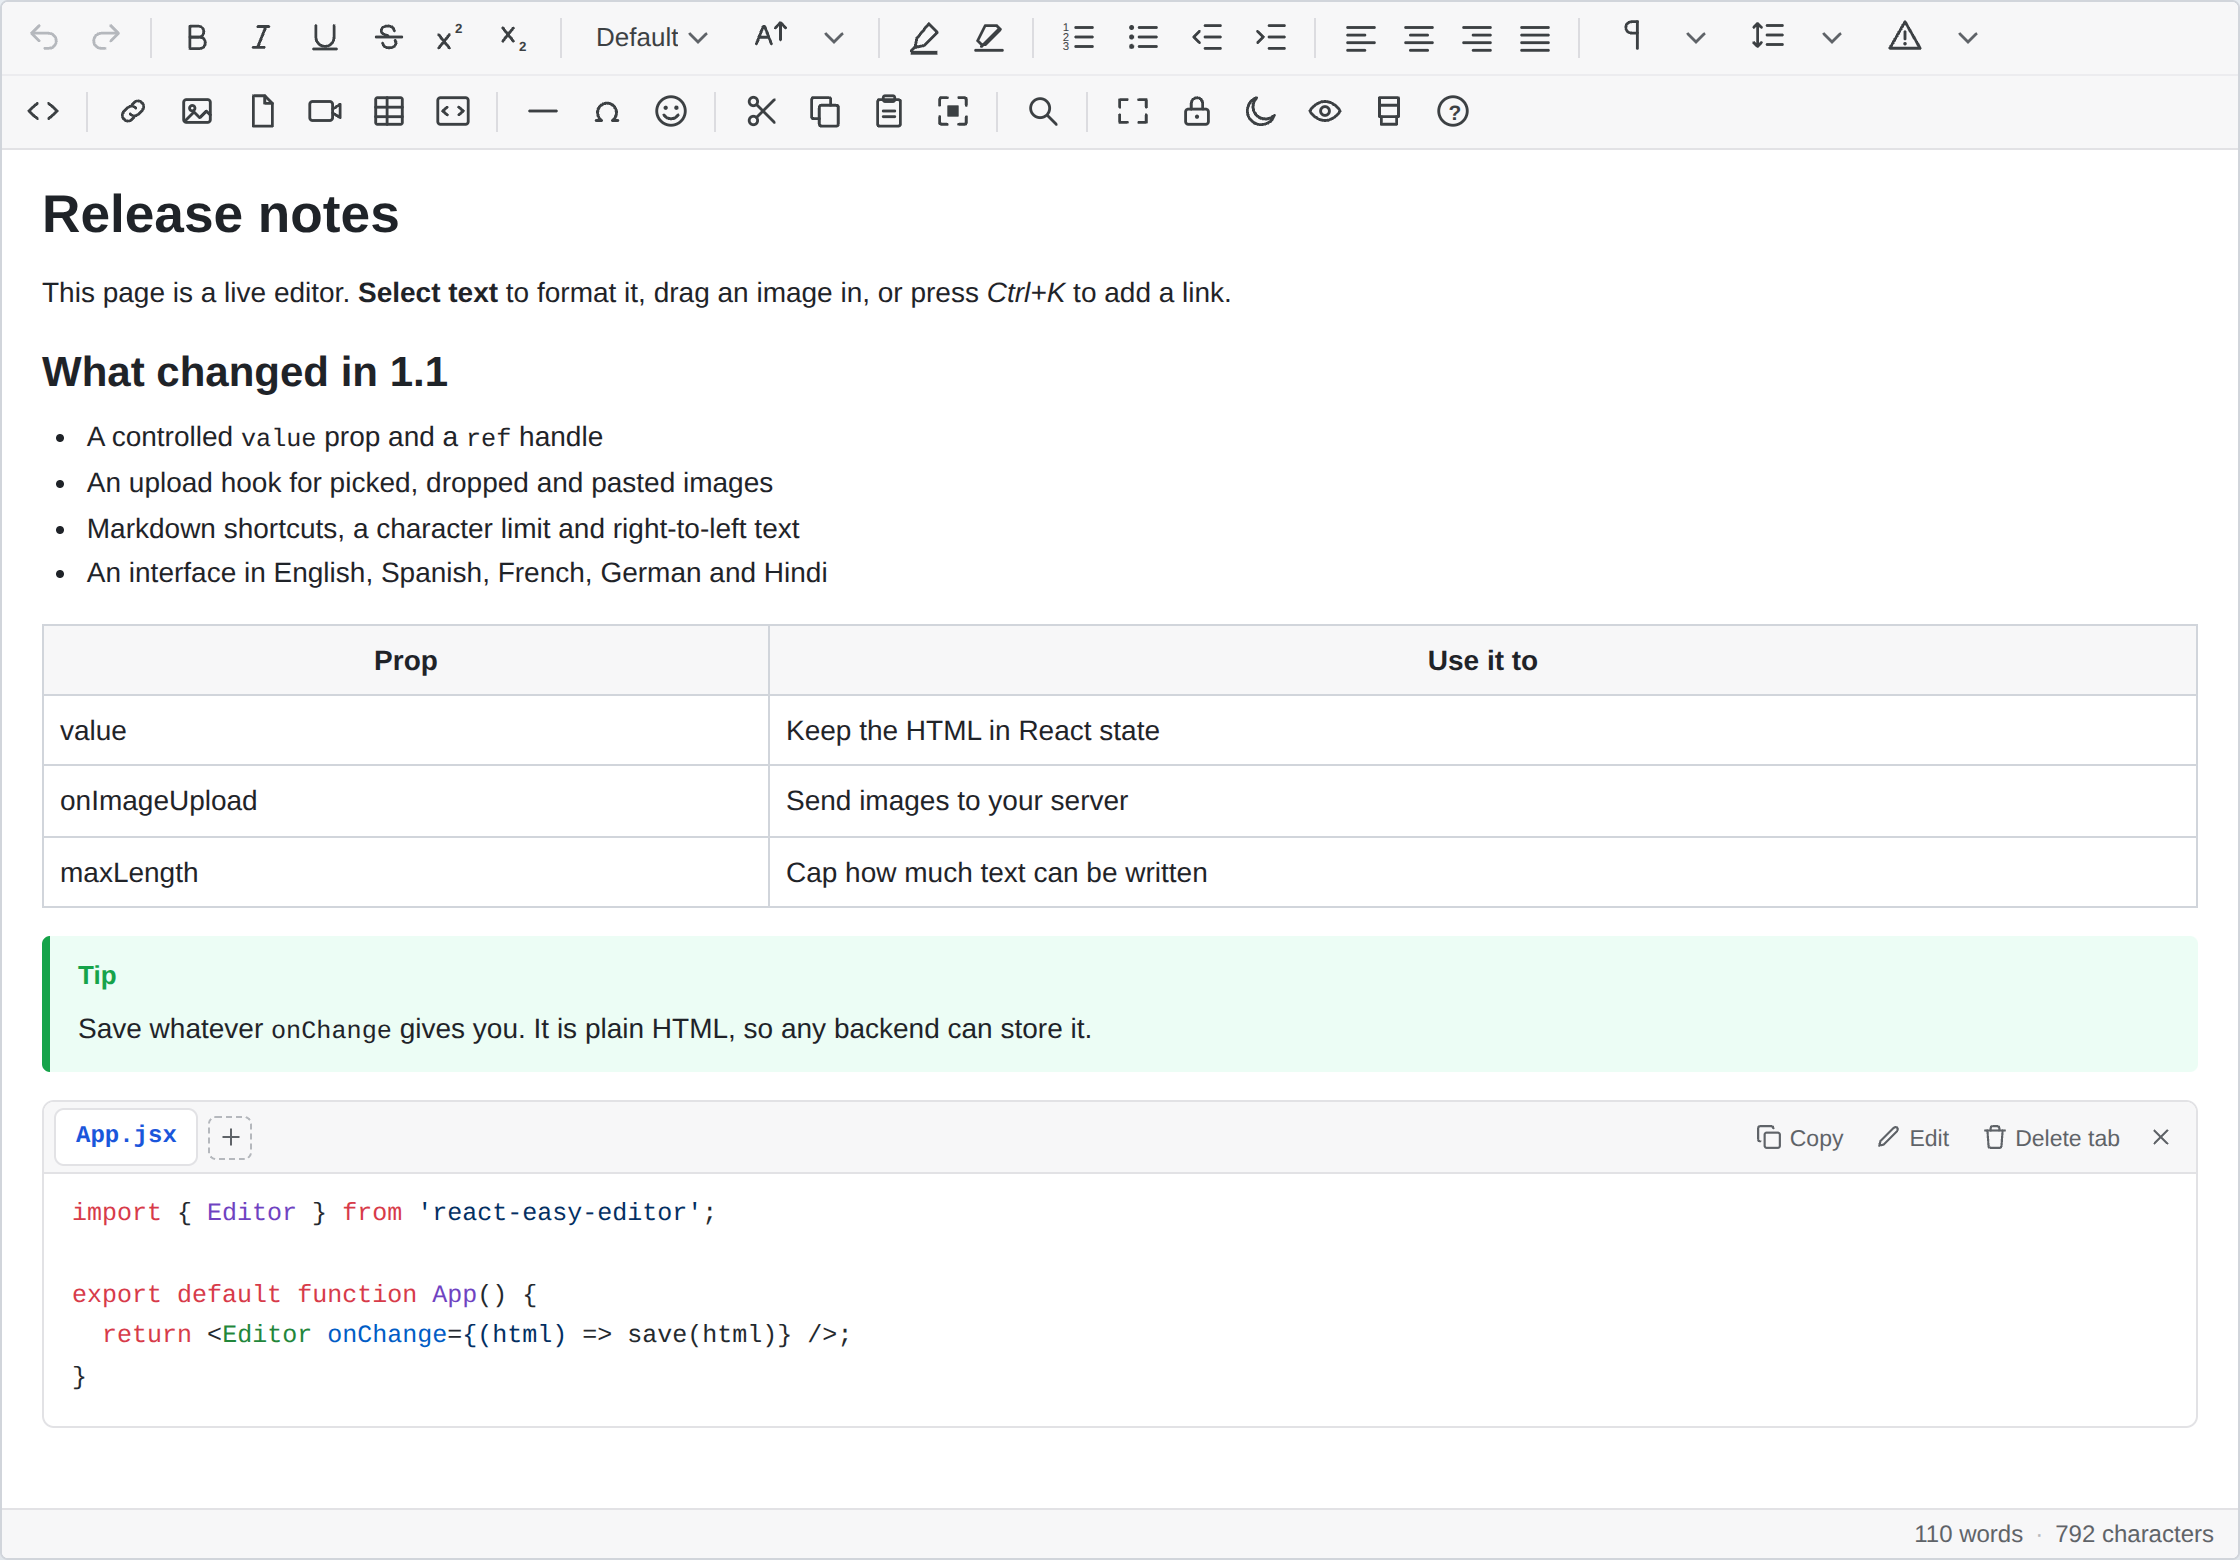
Task: Open Find and search magnifier
Action: coord(1042,111)
